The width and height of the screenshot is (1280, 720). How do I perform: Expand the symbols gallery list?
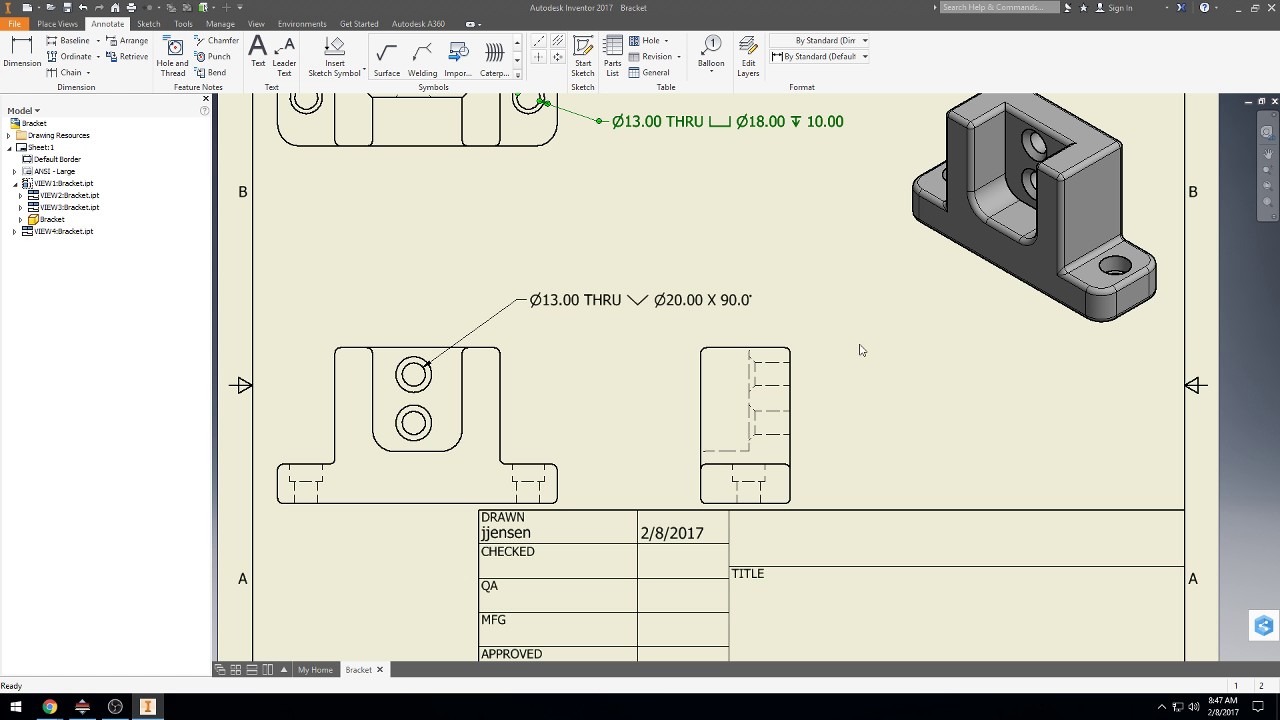pos(517,74)
